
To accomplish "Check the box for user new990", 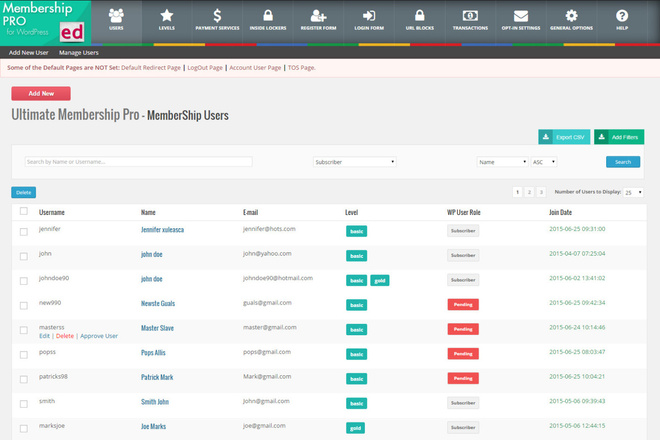I will click(24, 305).
